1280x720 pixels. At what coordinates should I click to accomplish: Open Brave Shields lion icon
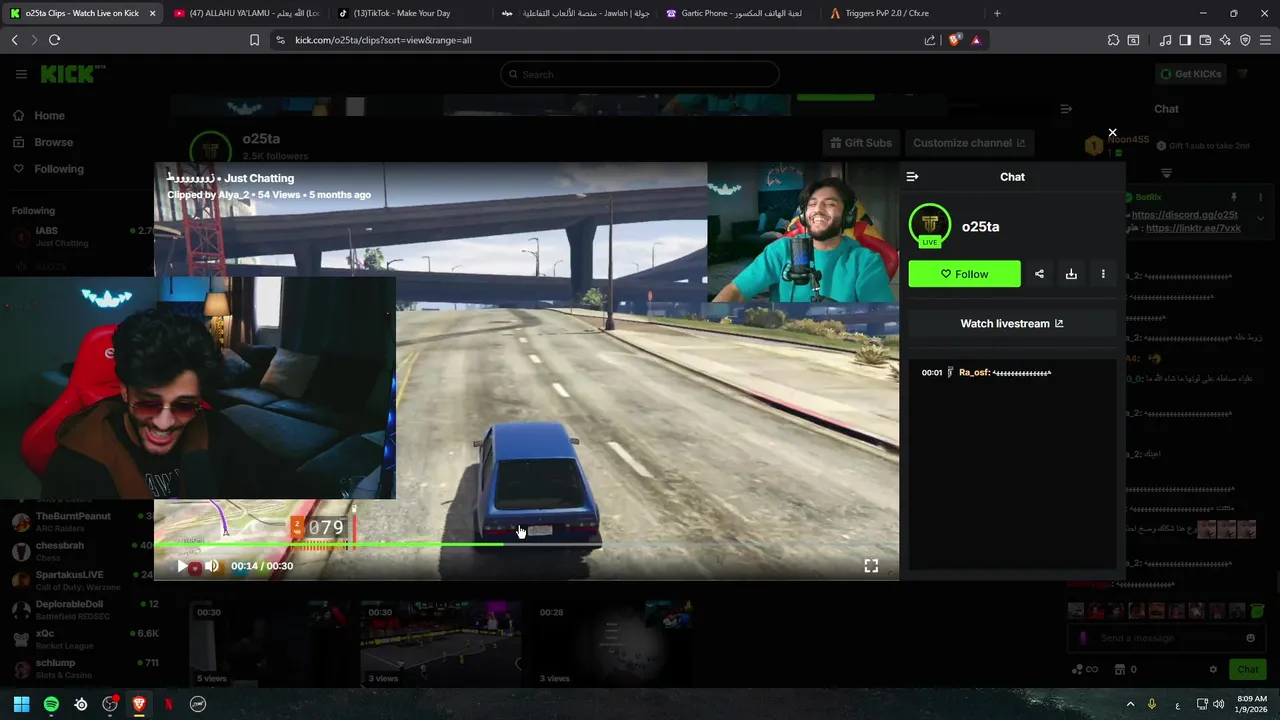pyautogui.click(x=954, y=40)
